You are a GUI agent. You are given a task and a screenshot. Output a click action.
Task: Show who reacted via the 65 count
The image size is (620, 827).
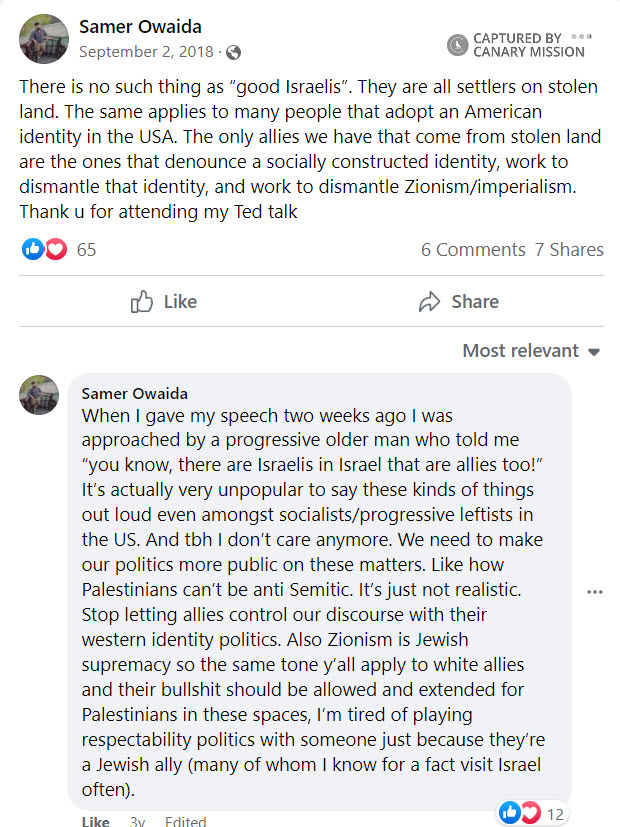86,250
